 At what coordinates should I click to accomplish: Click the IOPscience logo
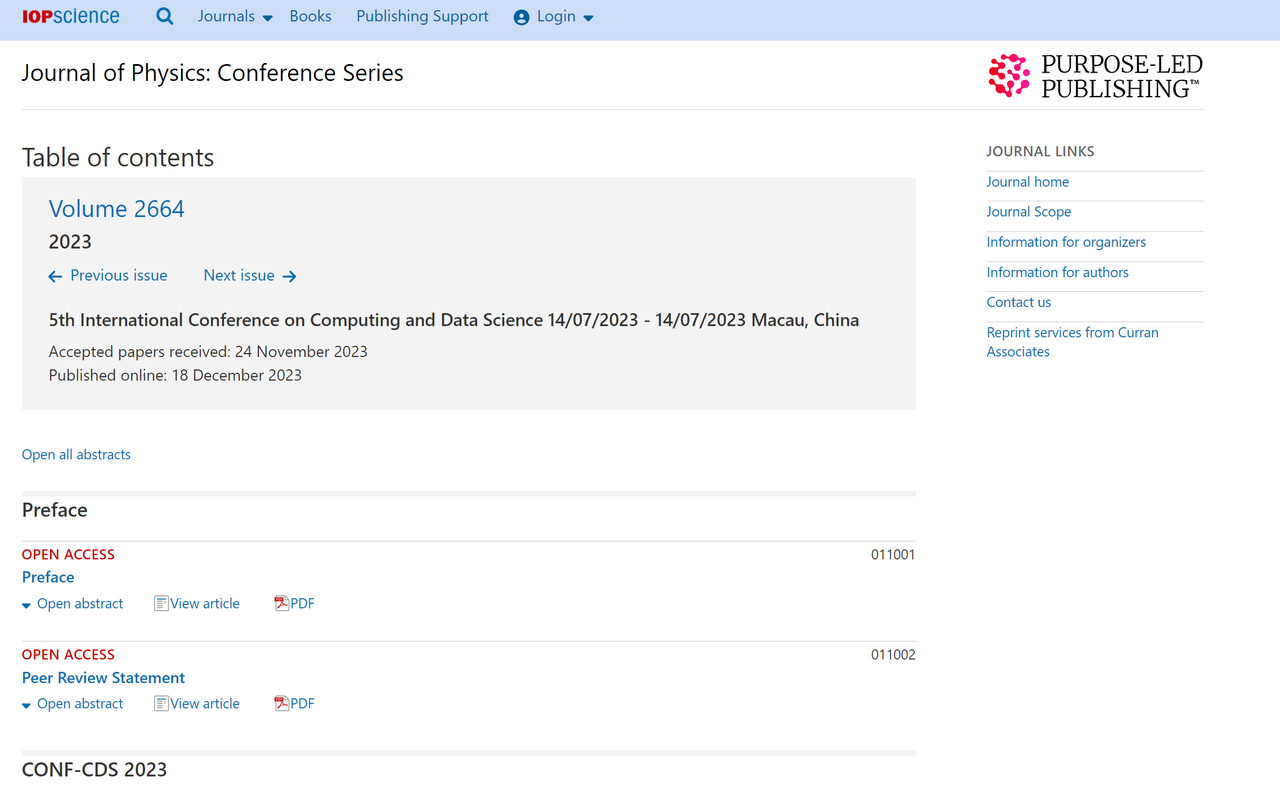71,17
